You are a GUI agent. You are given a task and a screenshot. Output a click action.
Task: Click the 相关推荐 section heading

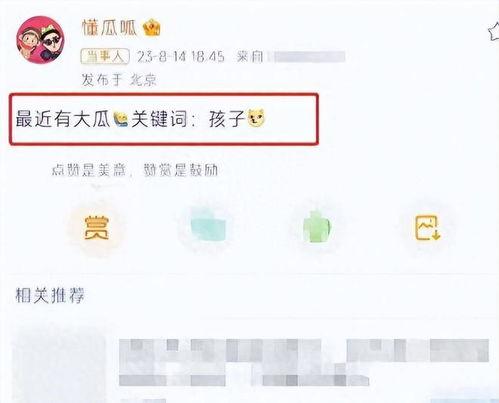(x=50, y=295)
